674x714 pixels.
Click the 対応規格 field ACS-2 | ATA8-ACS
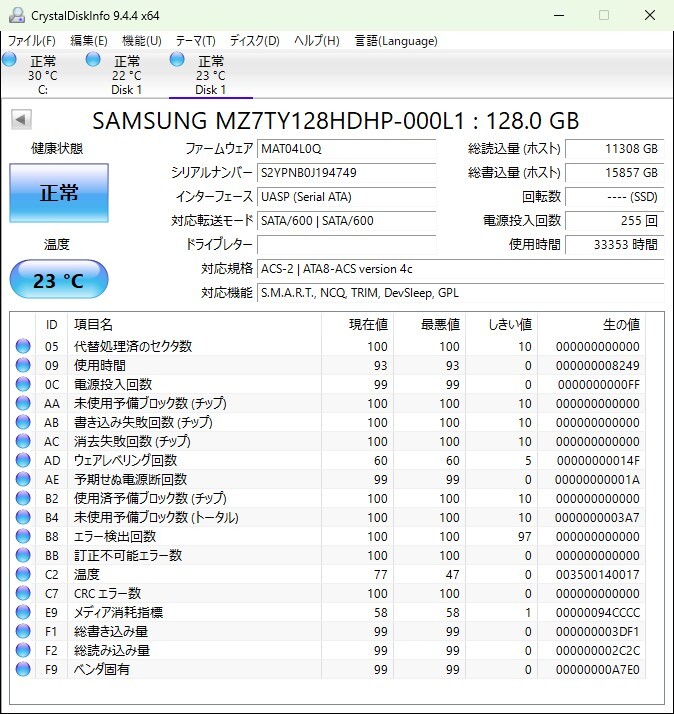pyautogui.click(x=460, y=269)
